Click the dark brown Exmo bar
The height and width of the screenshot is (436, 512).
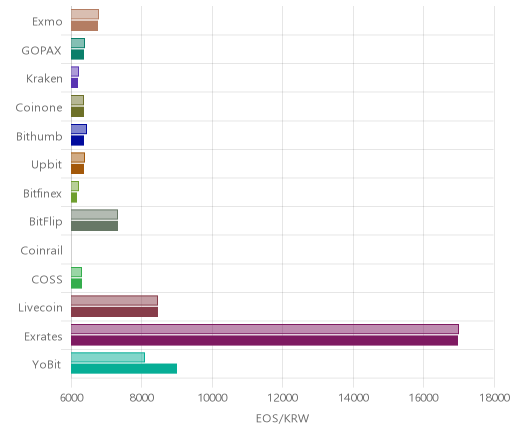pos(84,26)
